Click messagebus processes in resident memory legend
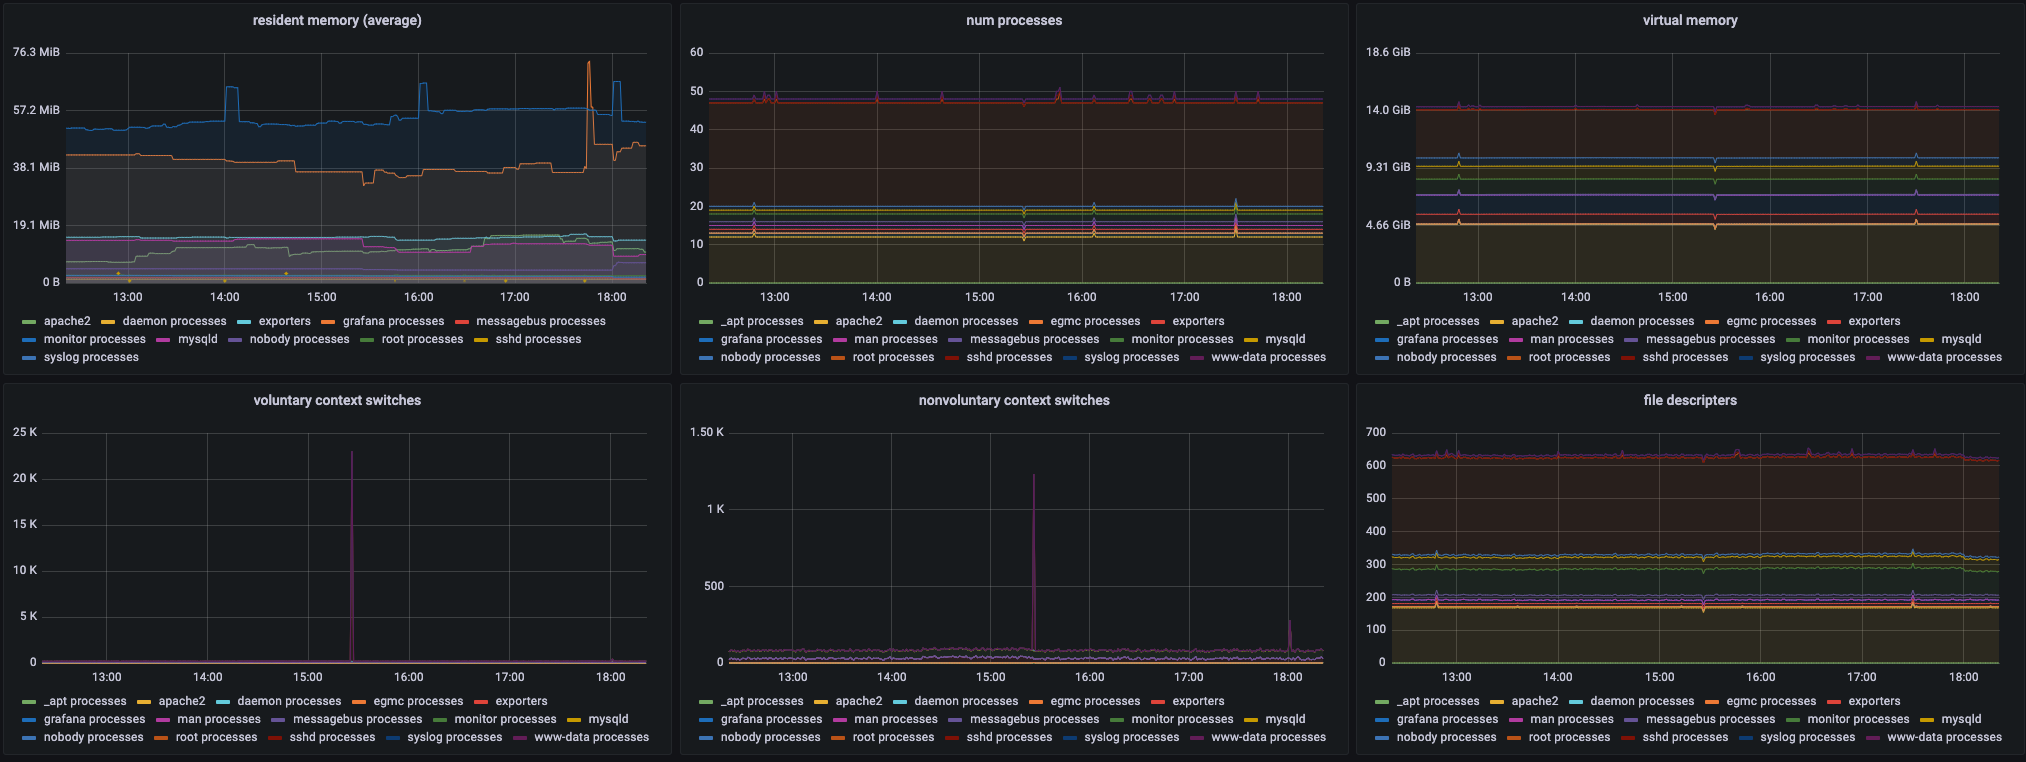Image resolution: width=2026 pixels, height=762 pixels. click(x=541, y=321)
